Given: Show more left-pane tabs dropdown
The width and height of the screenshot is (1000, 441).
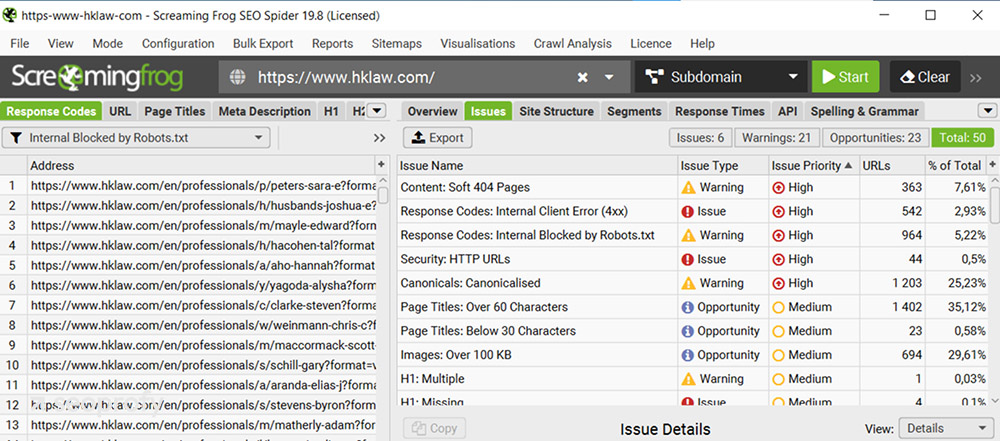Looking at the screenshot, I should click(378, 111).
